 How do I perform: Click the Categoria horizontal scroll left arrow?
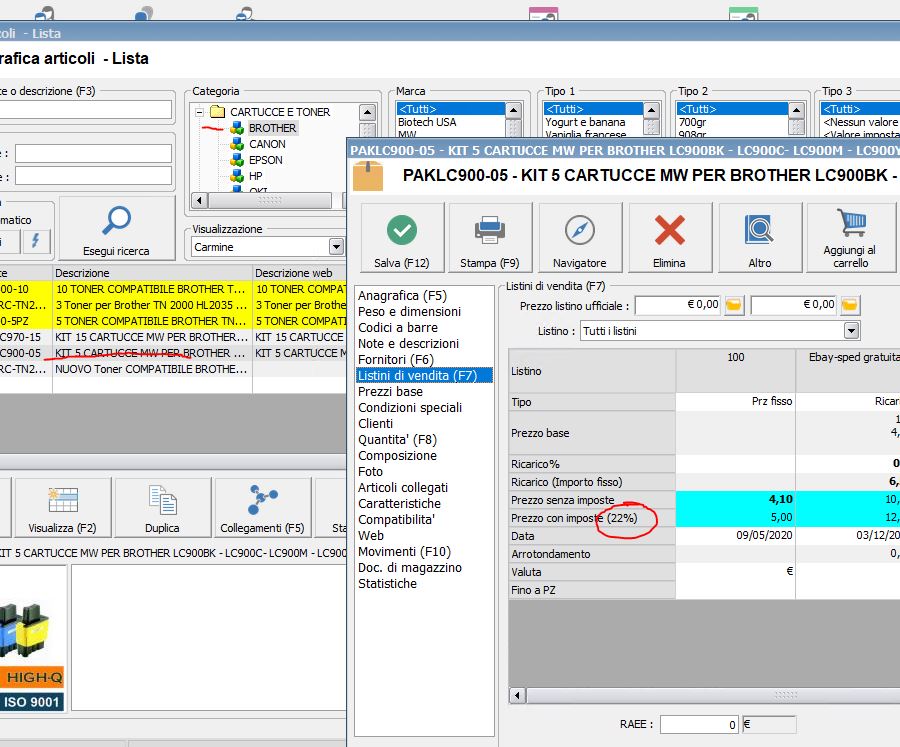coord(199,200)
